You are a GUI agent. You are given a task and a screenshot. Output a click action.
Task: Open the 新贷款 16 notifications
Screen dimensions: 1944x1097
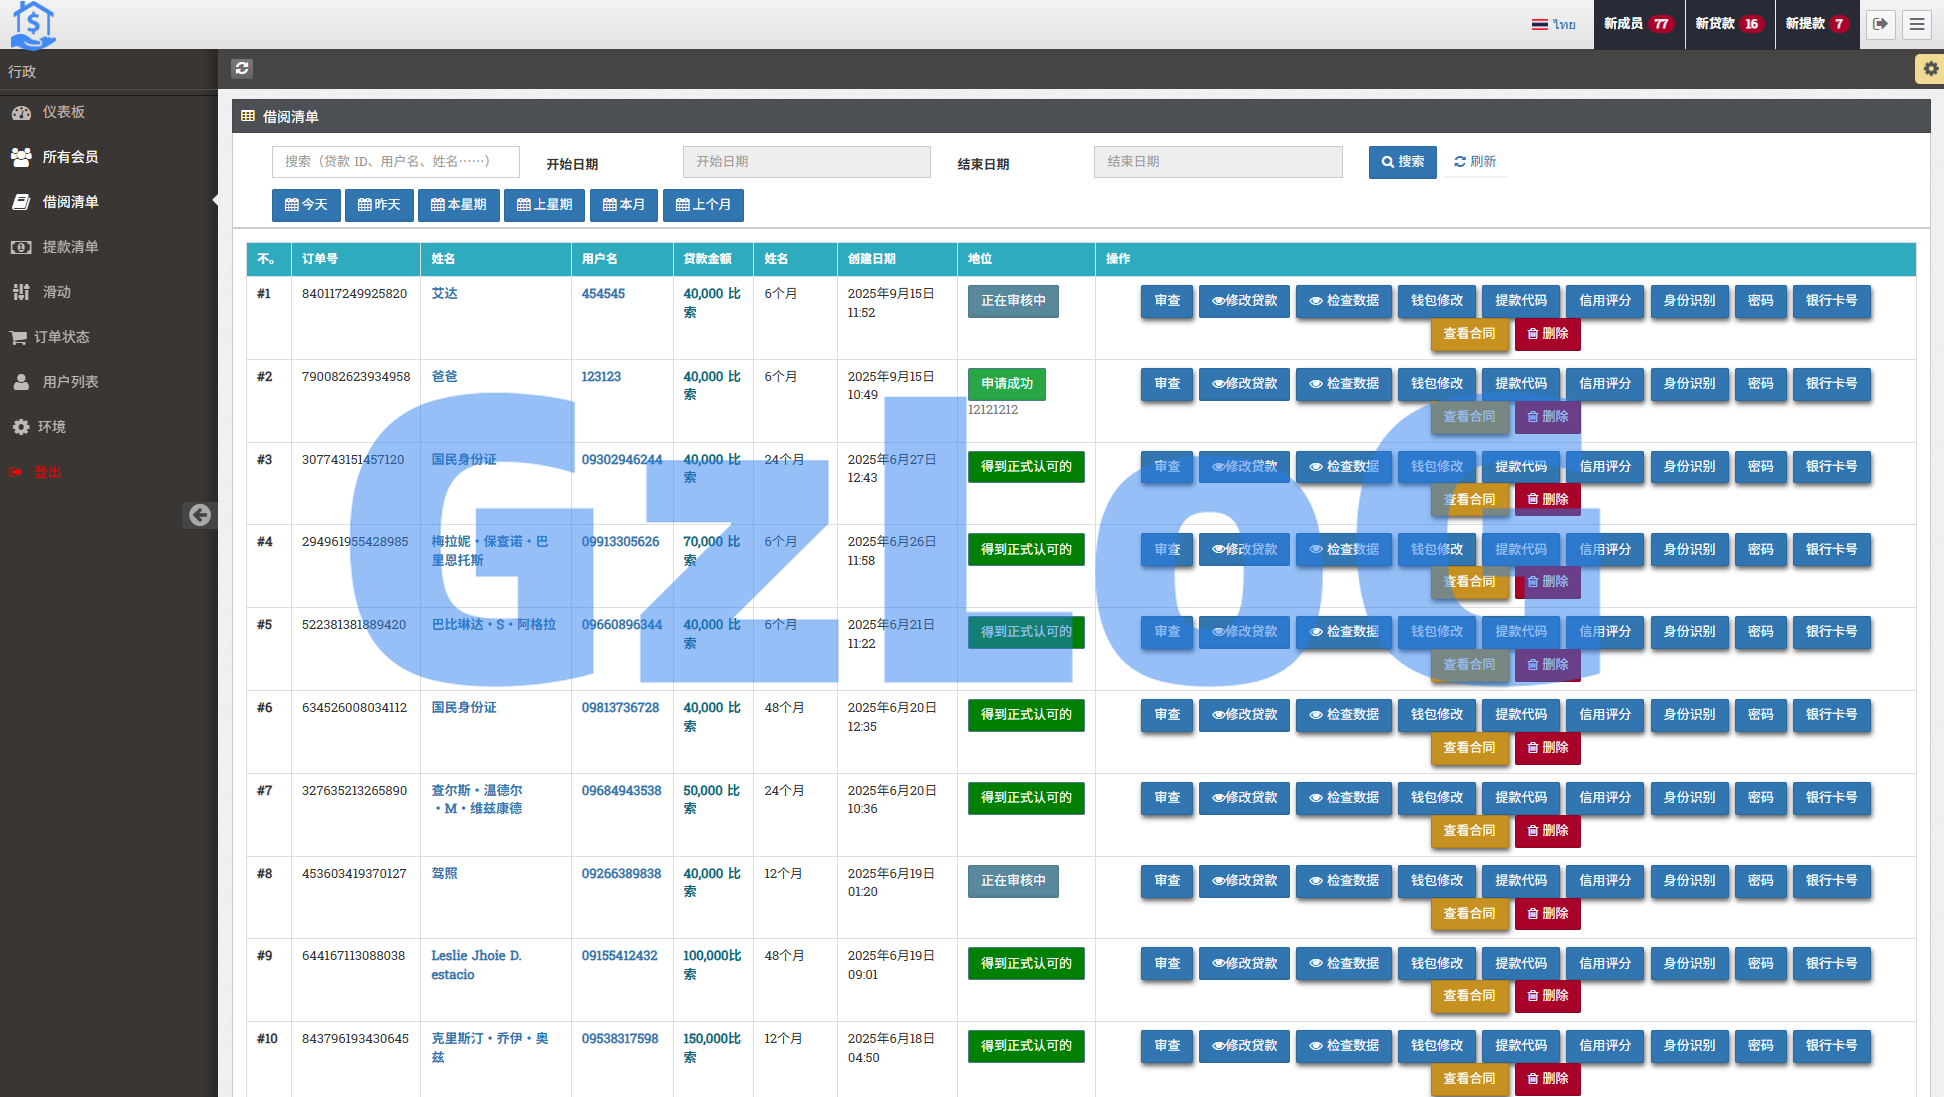click(1729, 24)
